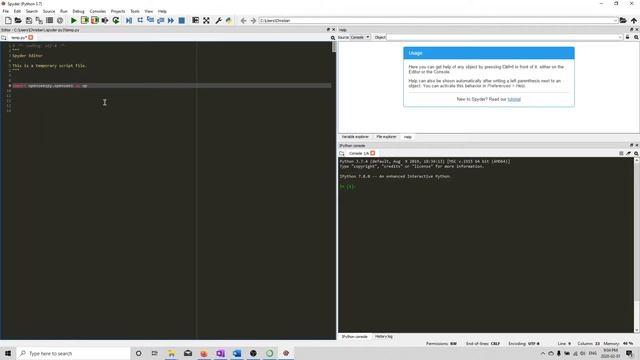Close the temp.py editor tab
This screenshot has width=640, height=360.
pyautogui.click(x=31, y=38)
